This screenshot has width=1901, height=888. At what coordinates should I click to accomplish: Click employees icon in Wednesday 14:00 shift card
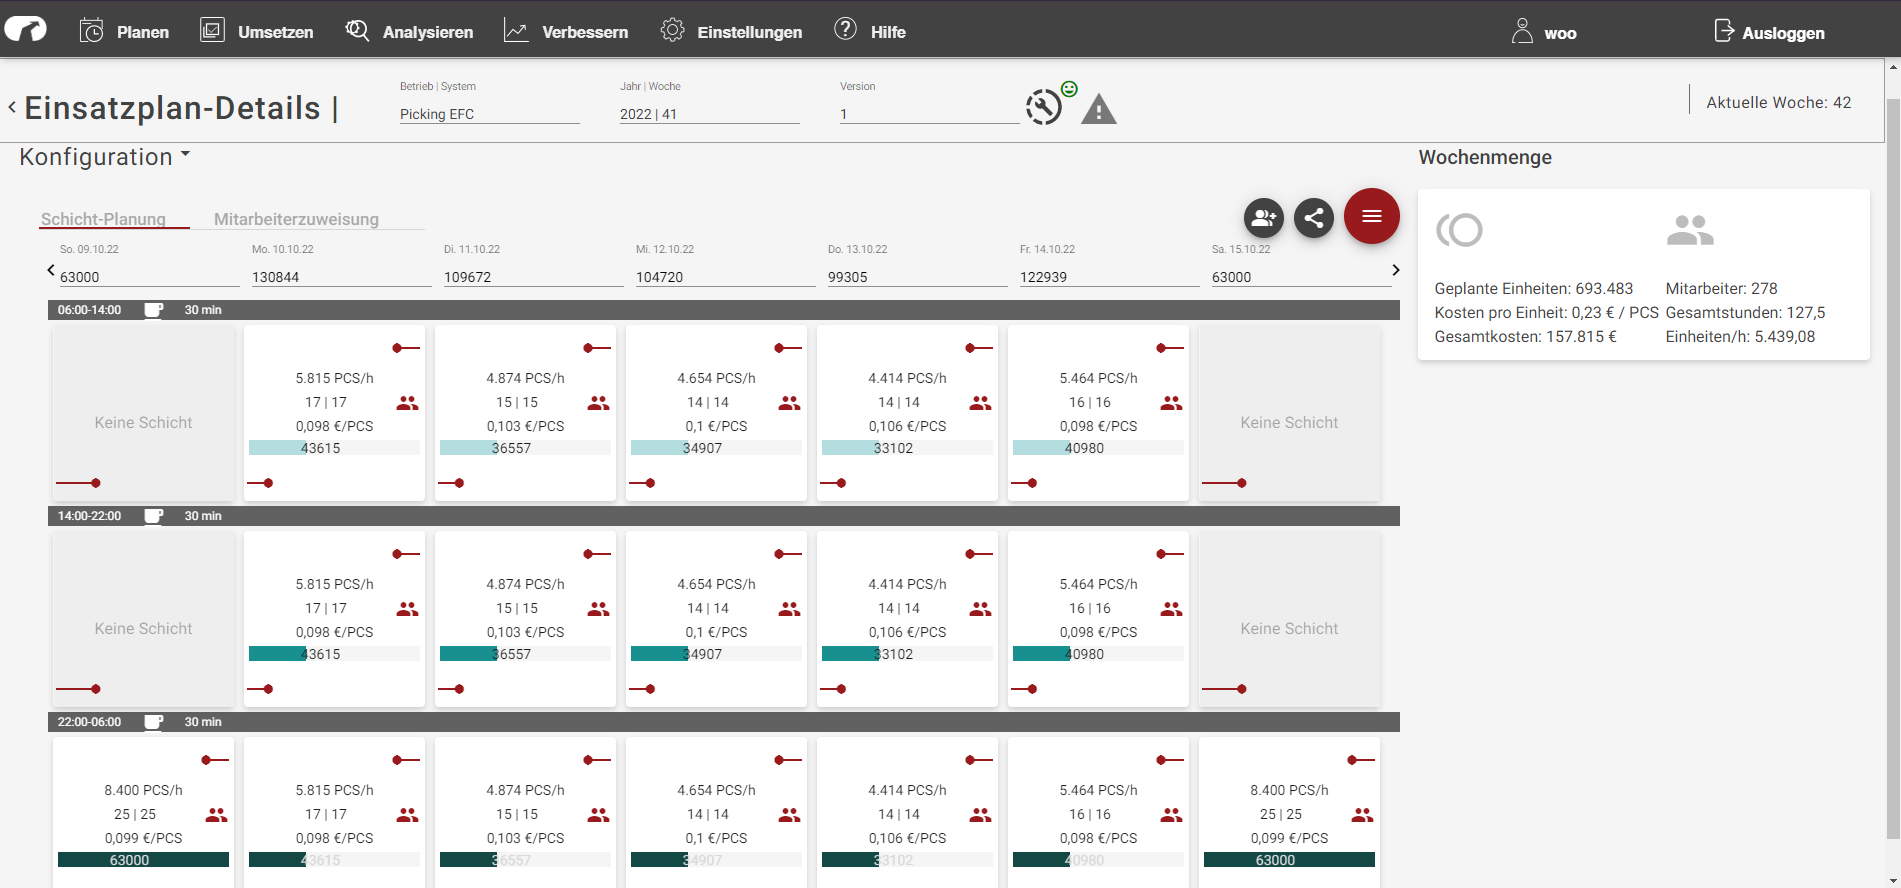coord(789,609)
